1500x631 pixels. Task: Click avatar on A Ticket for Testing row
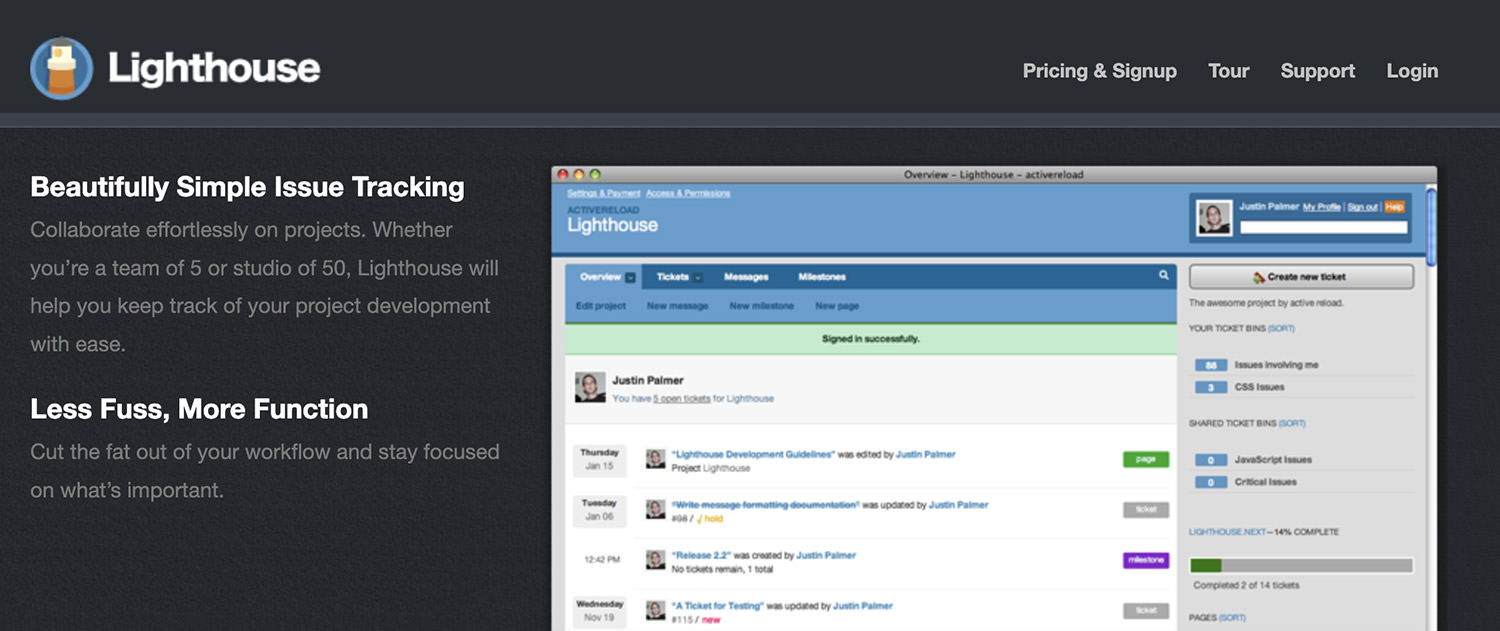click(x=656, y=610)
